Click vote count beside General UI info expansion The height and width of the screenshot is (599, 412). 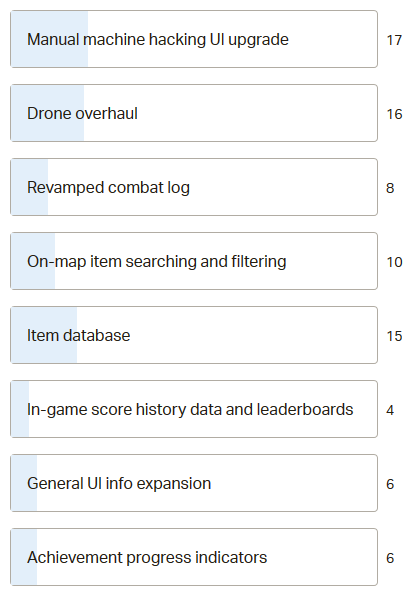pos(390,484)
